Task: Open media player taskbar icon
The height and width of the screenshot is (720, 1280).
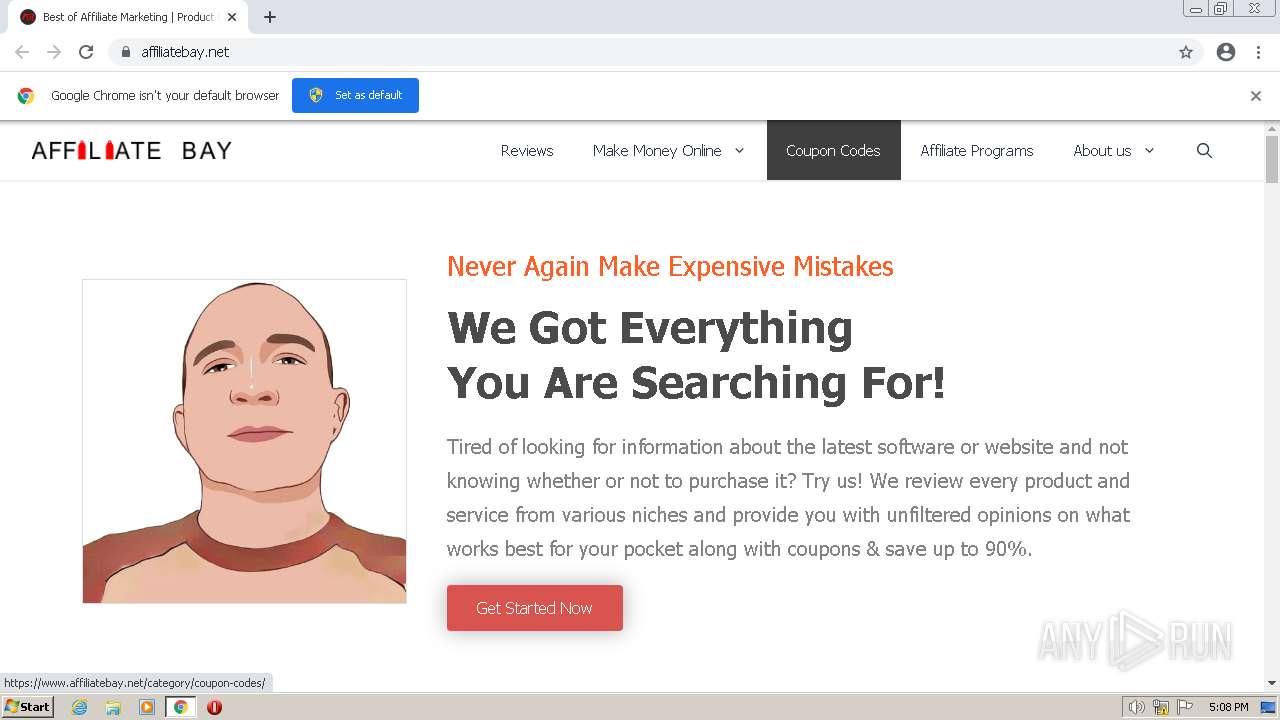Action: 147,707
